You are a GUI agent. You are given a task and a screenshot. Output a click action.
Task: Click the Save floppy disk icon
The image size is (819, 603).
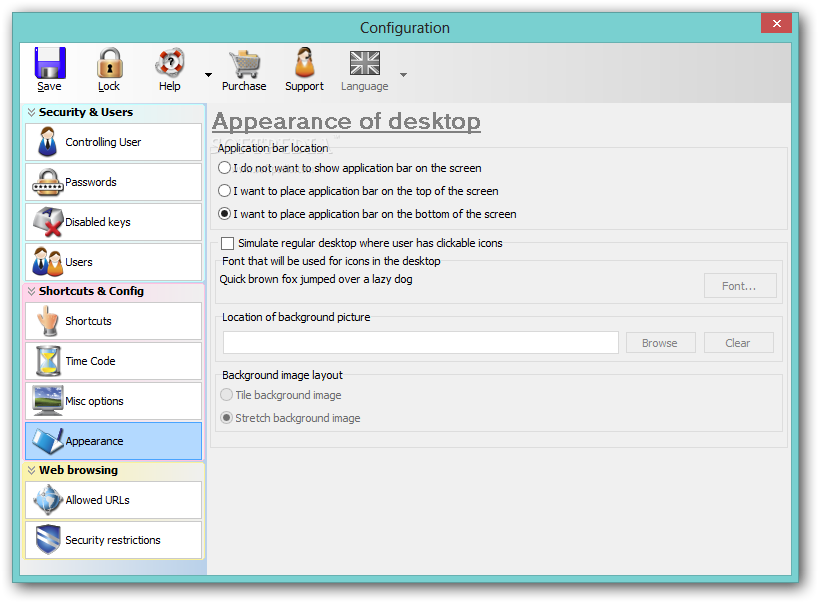click(x=50, y=62)
